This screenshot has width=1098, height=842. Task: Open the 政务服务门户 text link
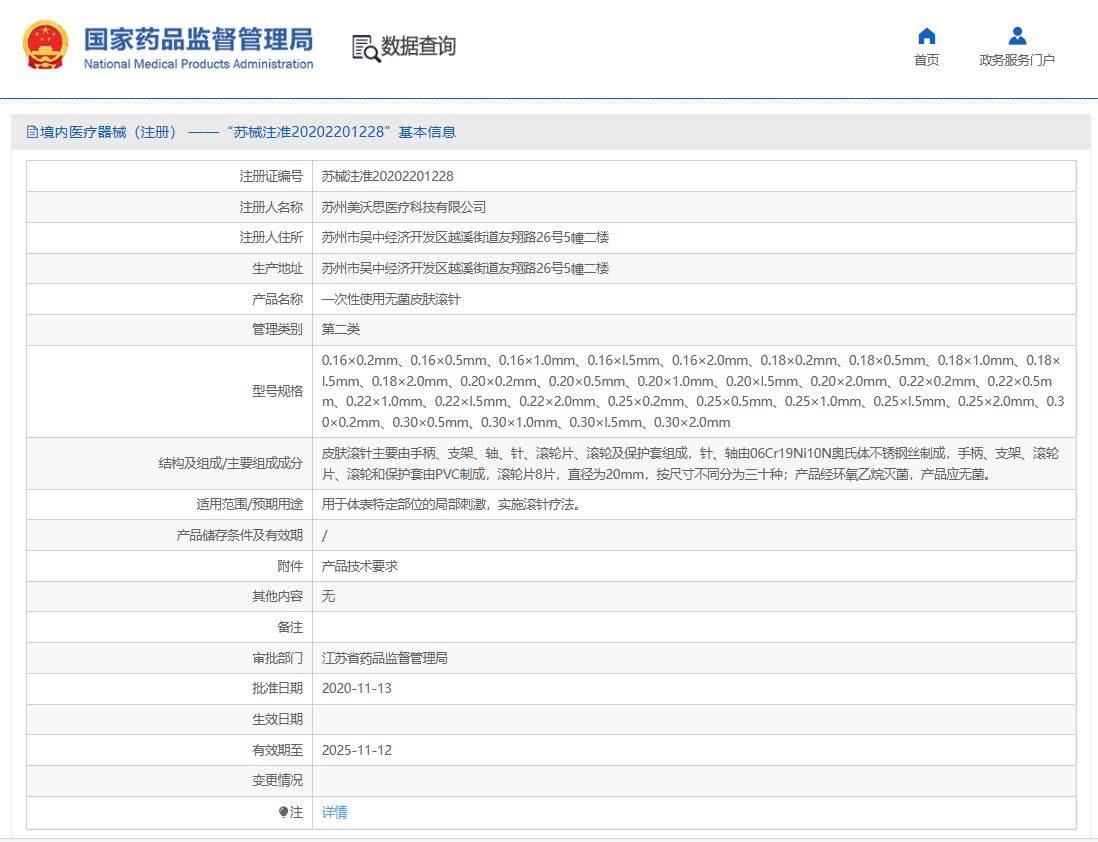click(1017, 60)
